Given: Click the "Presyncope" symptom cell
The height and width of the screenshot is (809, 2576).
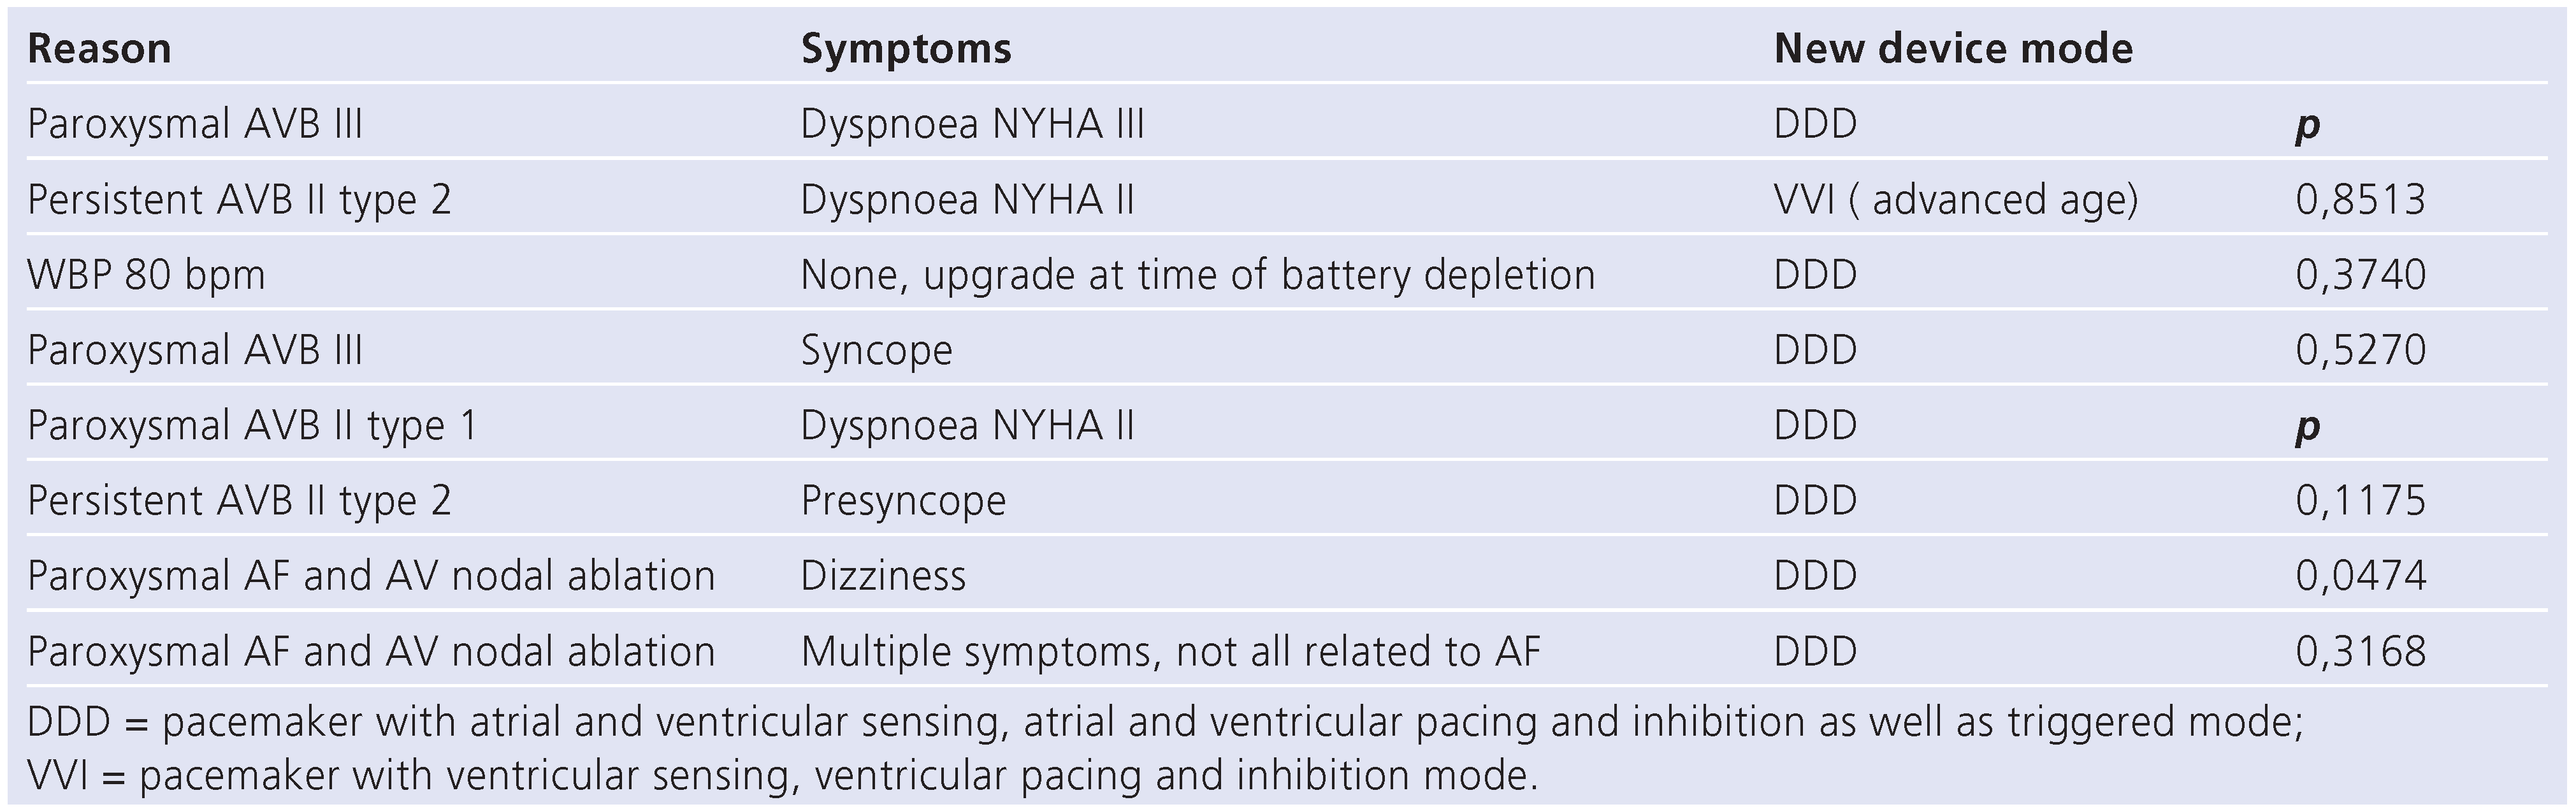Looking at the screenshot, I should [x=903, y=501].
